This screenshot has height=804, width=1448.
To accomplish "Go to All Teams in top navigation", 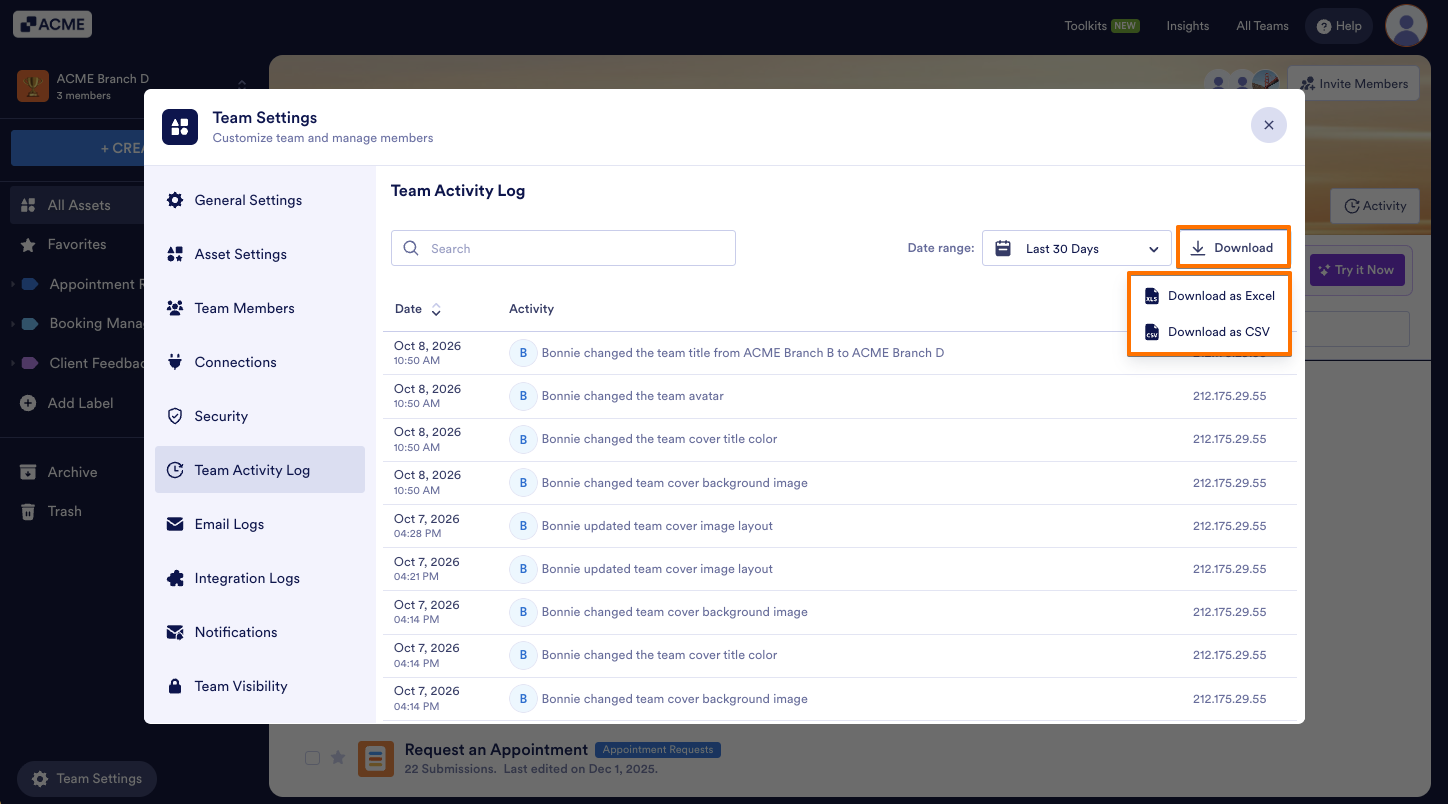I will pos(1262,26).
